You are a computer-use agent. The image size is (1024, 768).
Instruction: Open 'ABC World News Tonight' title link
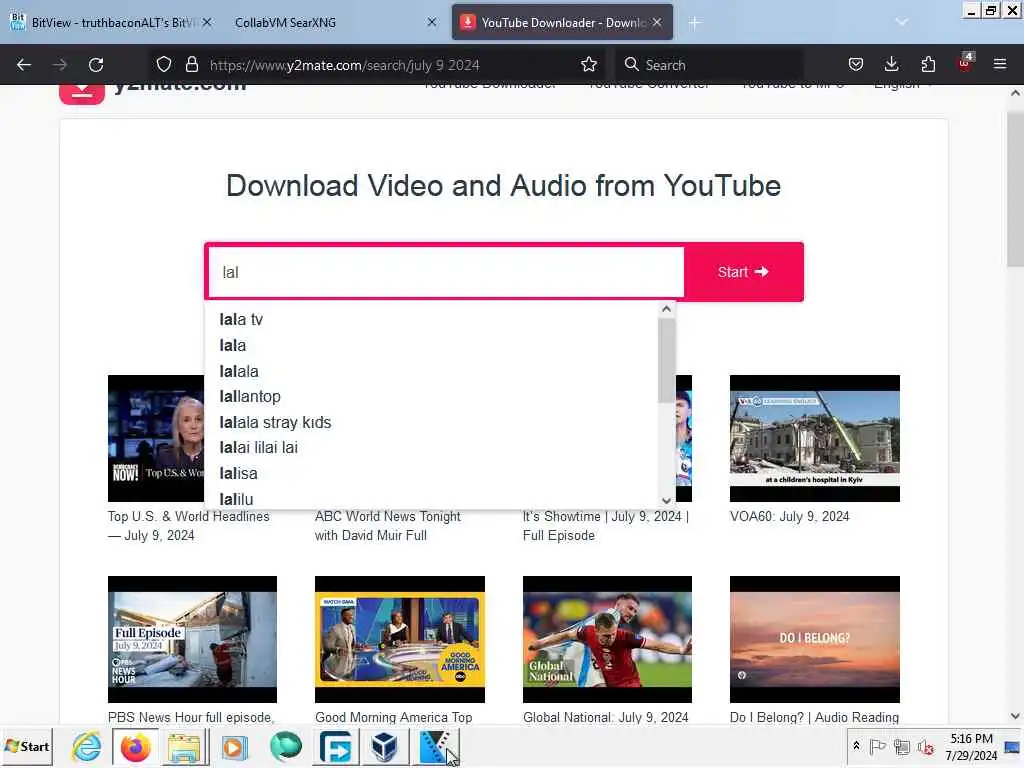click(387, 526)
